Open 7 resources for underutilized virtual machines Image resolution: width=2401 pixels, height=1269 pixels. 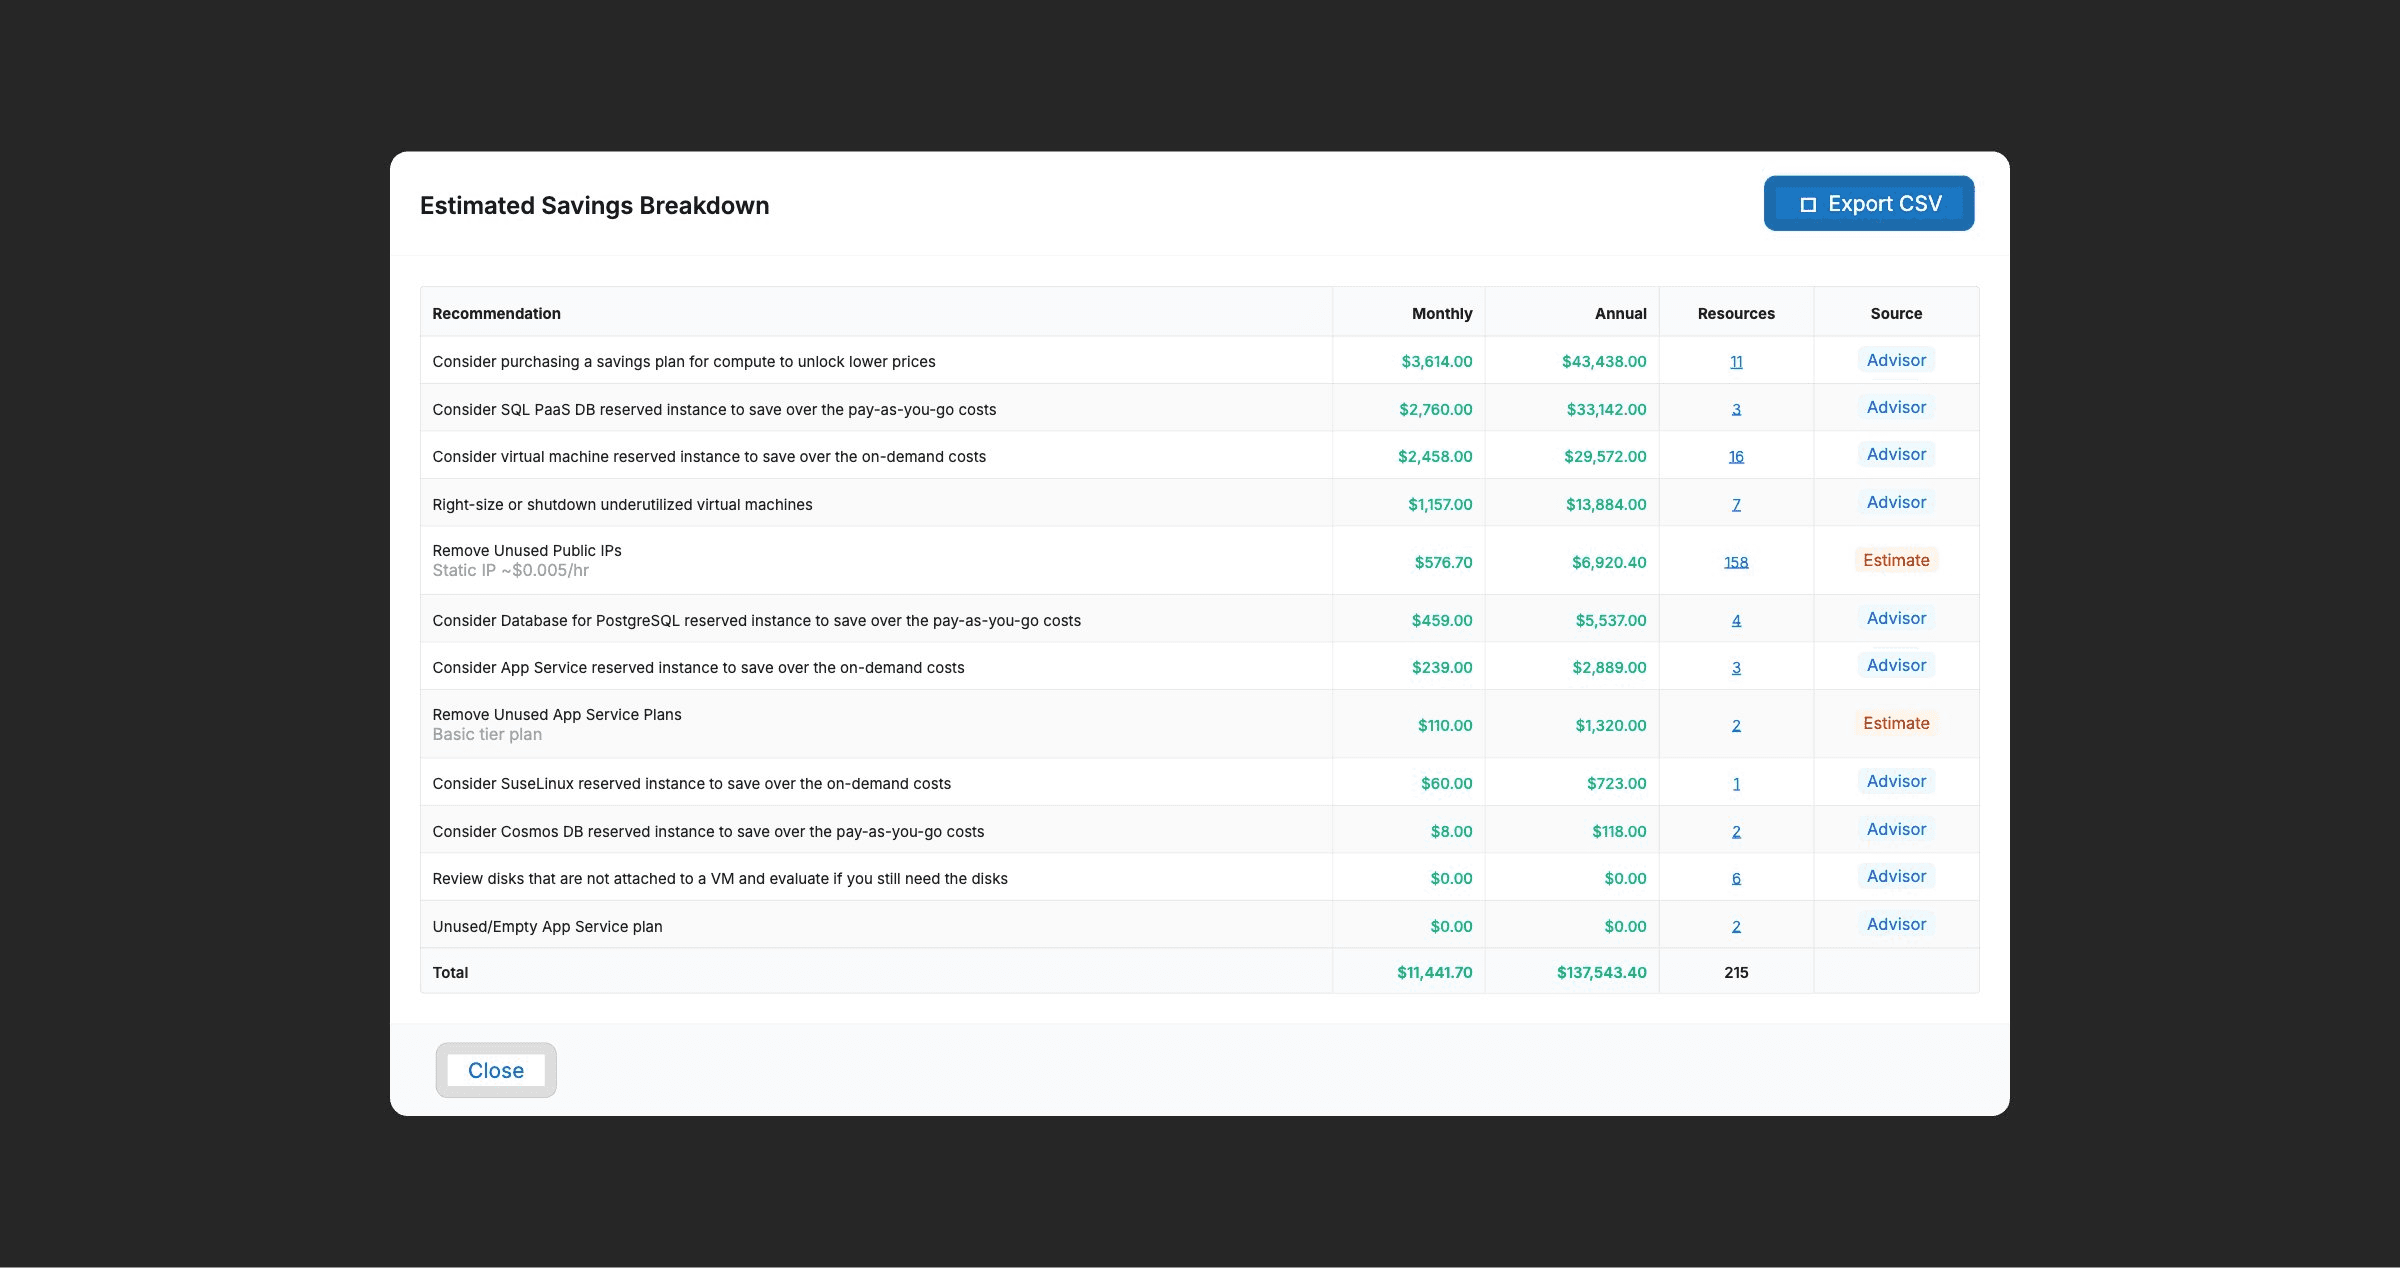coord(1736,505)
